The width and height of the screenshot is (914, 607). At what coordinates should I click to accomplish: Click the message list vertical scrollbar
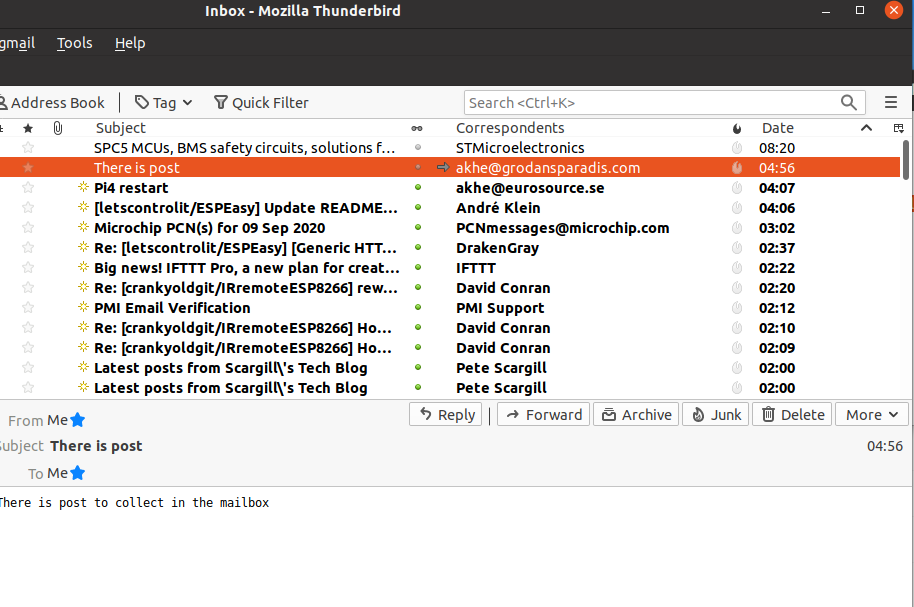(905, 160)
